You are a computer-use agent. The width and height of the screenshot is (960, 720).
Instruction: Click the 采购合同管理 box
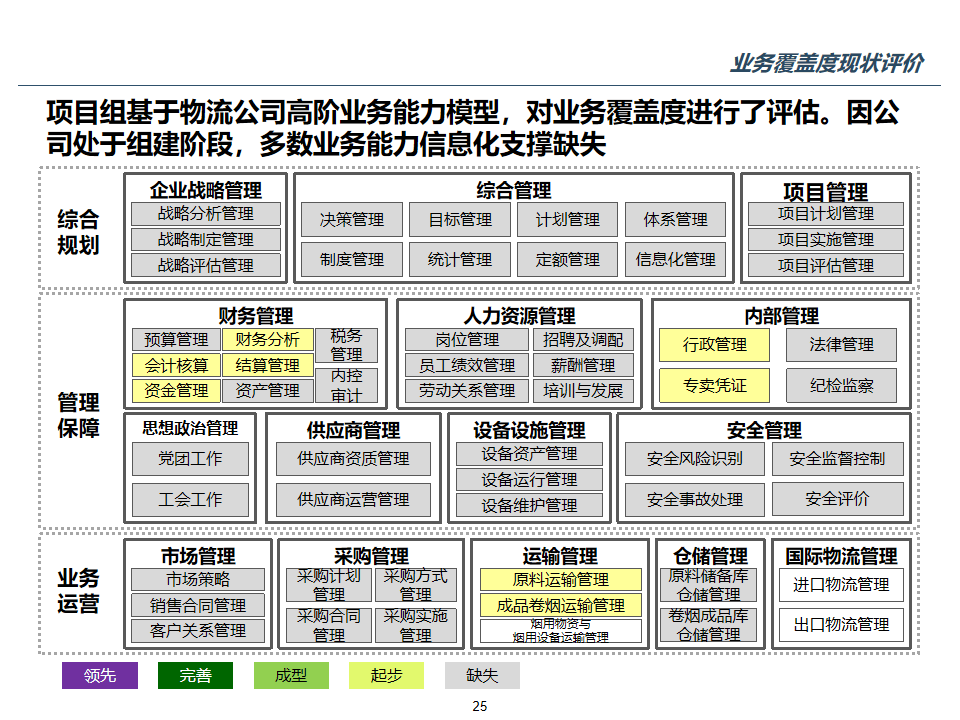pos(329,625)
